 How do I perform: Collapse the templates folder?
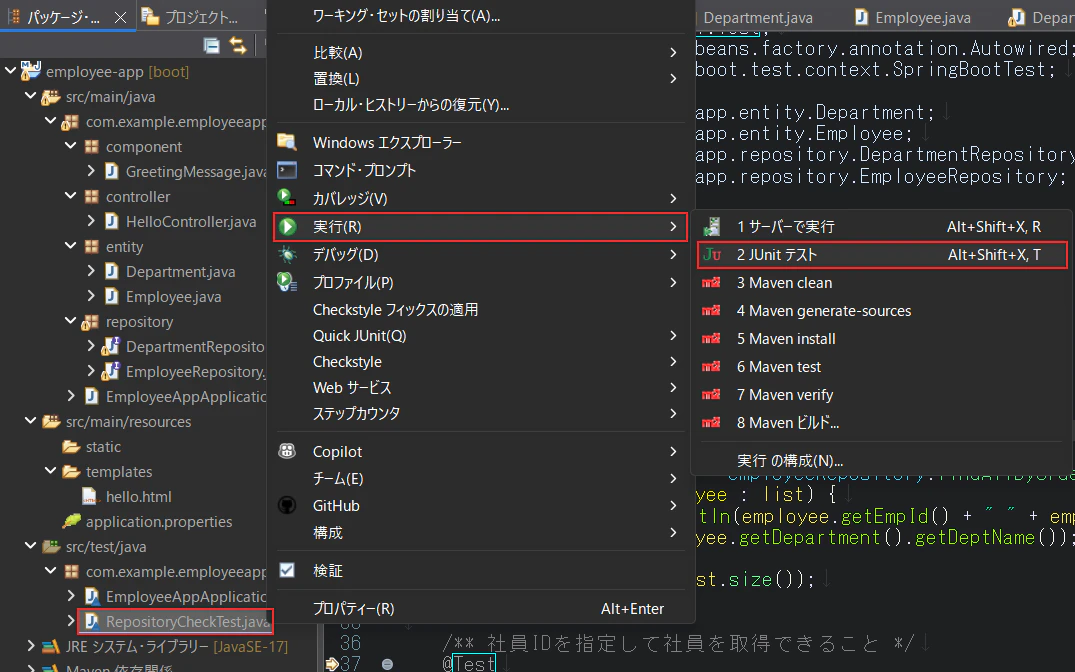[51, 471]
